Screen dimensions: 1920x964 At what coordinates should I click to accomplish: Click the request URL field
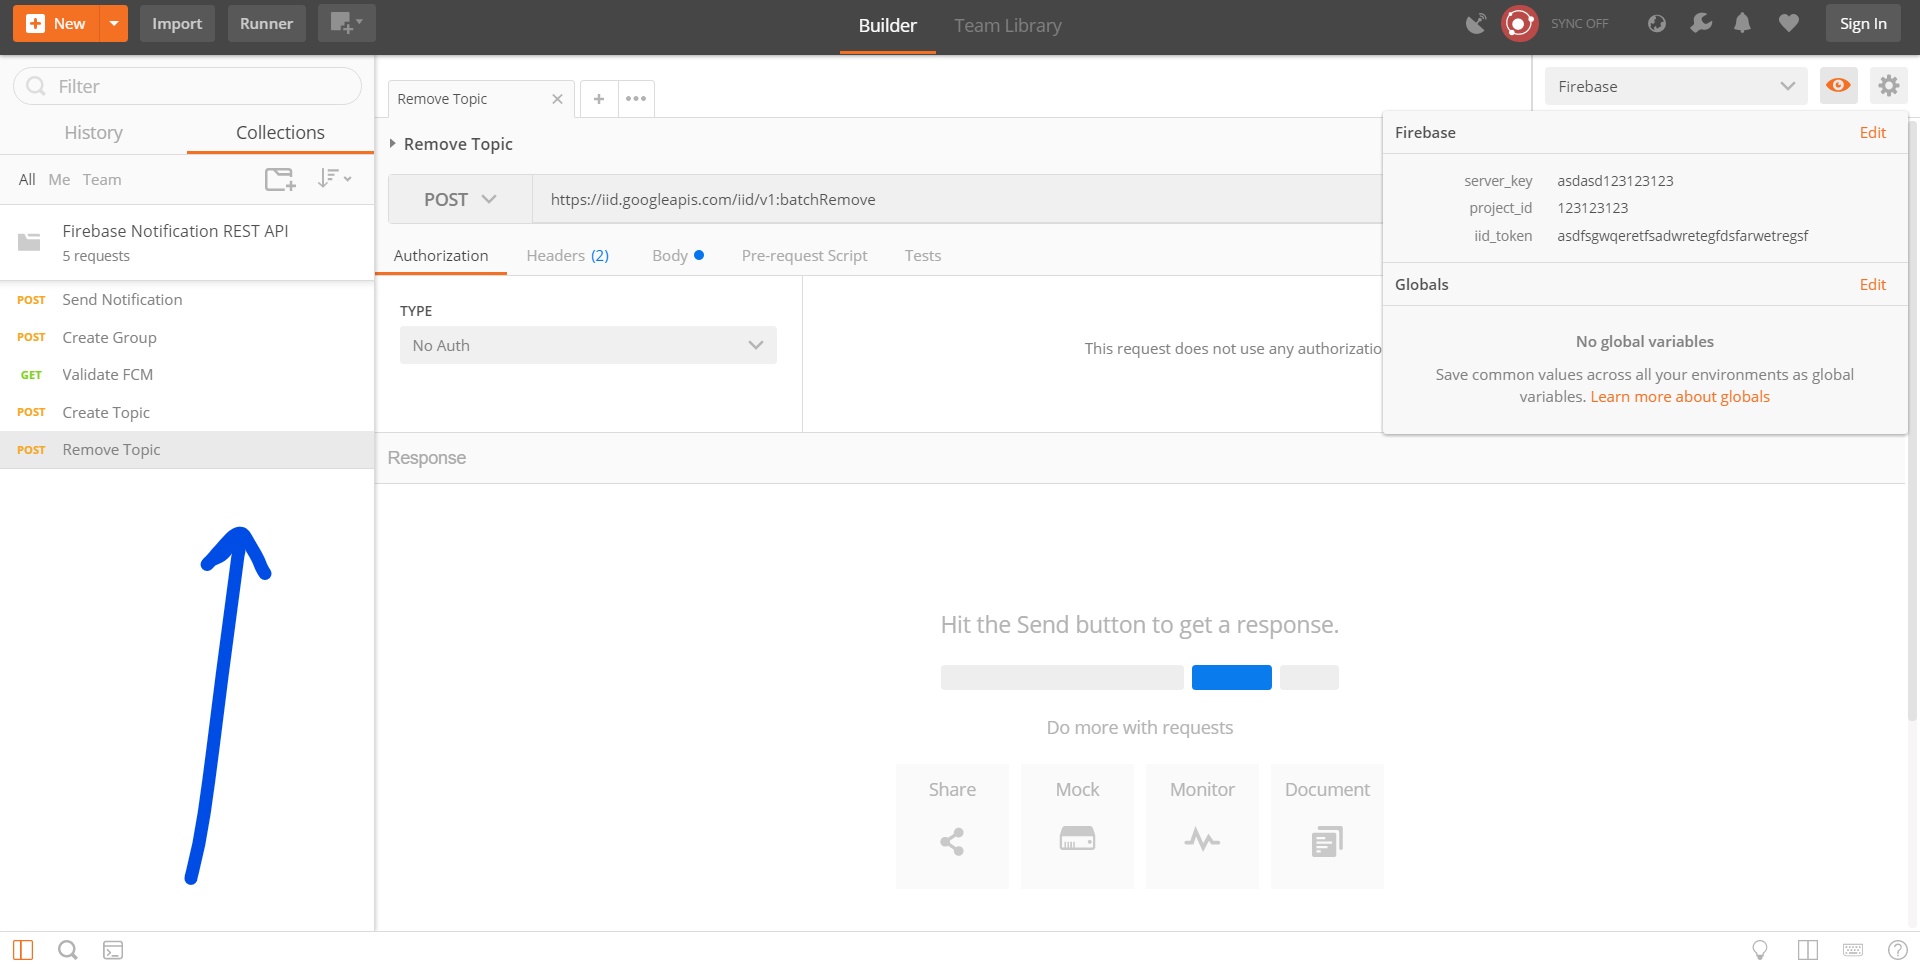coord(957,199)
